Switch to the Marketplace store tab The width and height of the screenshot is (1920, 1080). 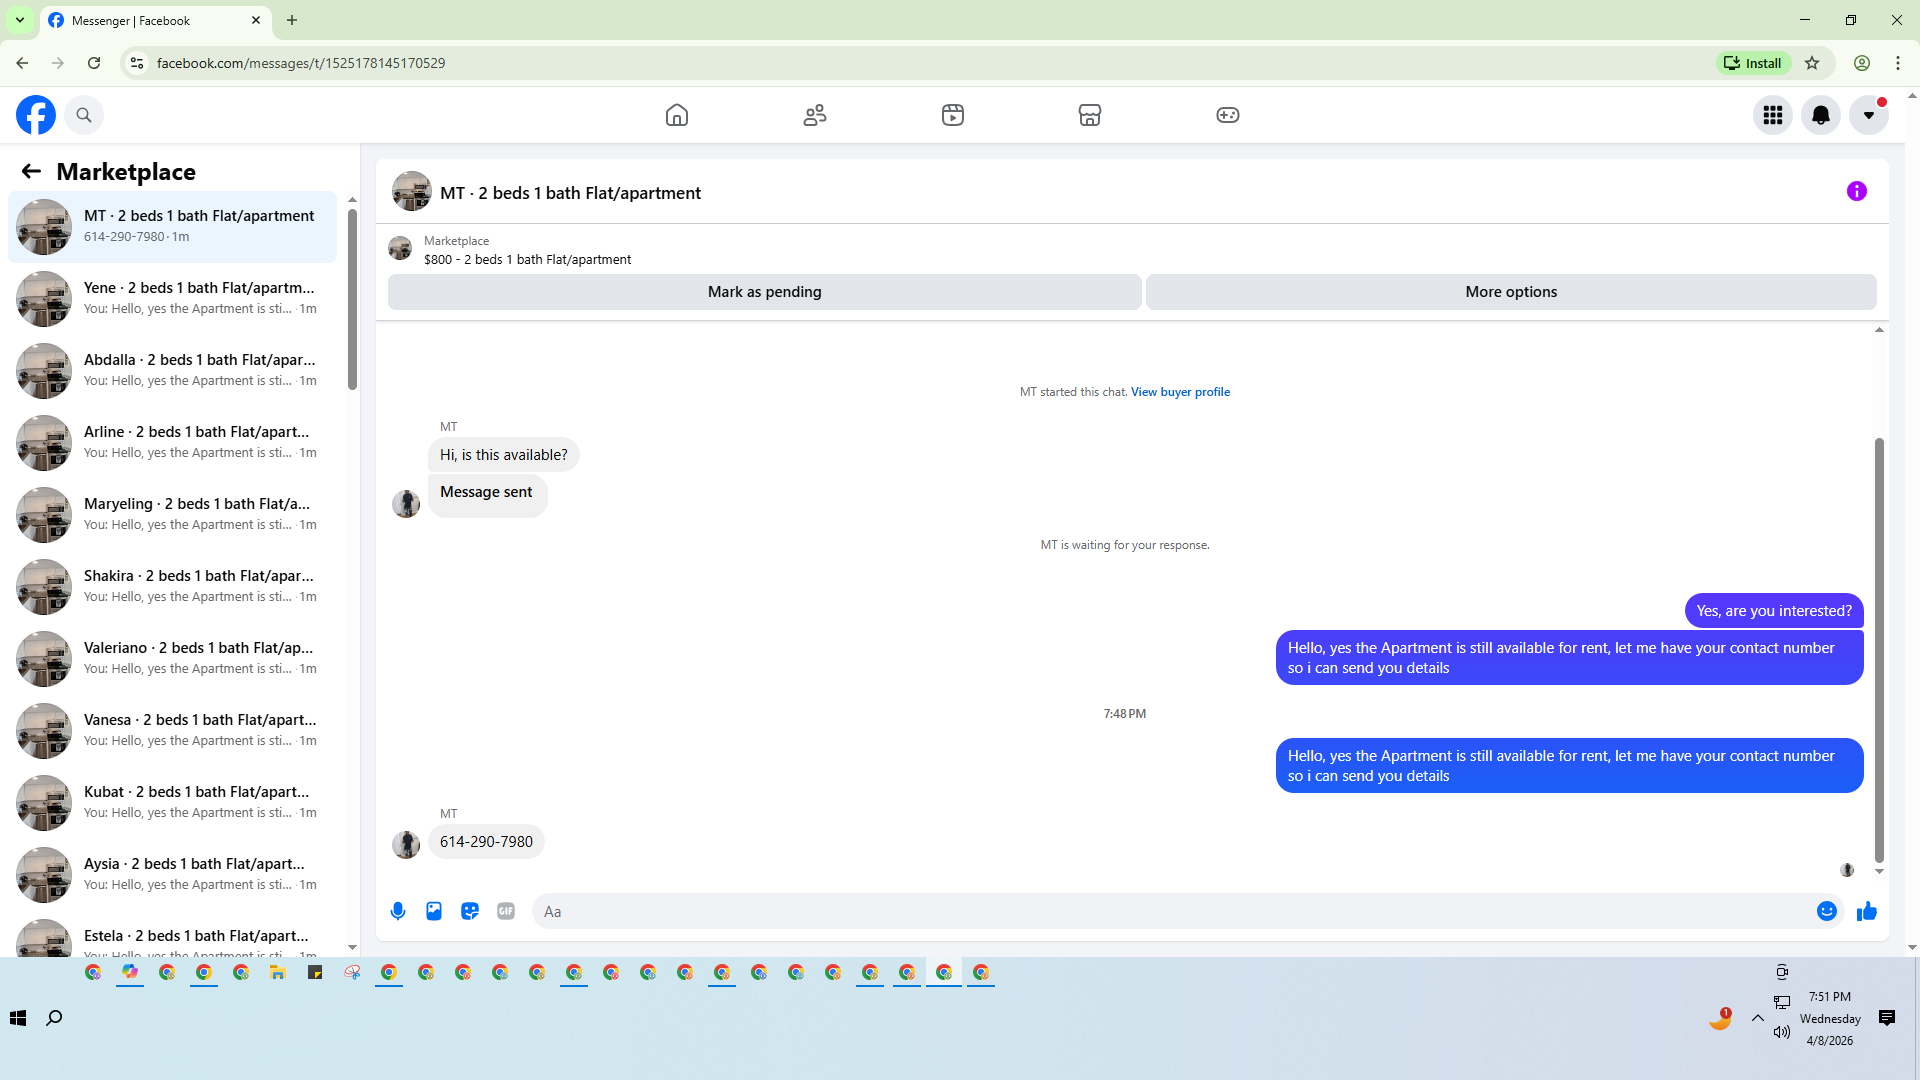(x=1089, y=115)
